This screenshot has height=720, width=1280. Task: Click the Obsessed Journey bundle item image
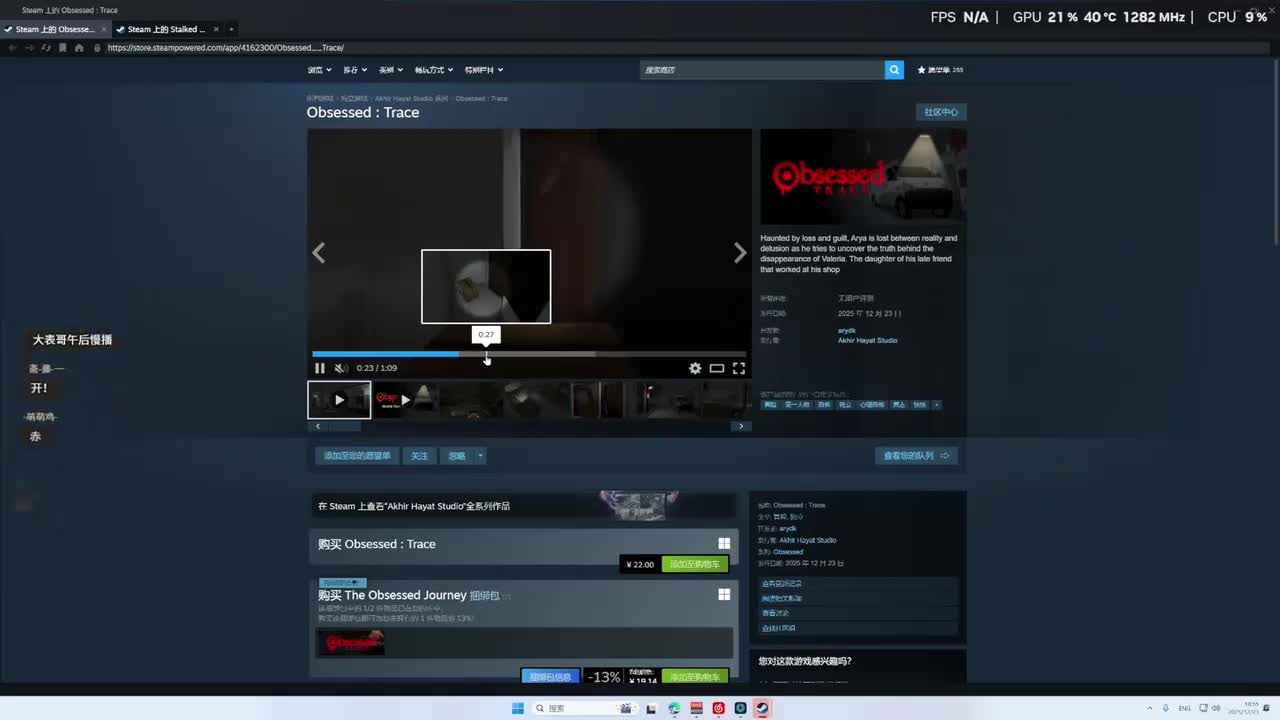[351, 643]
